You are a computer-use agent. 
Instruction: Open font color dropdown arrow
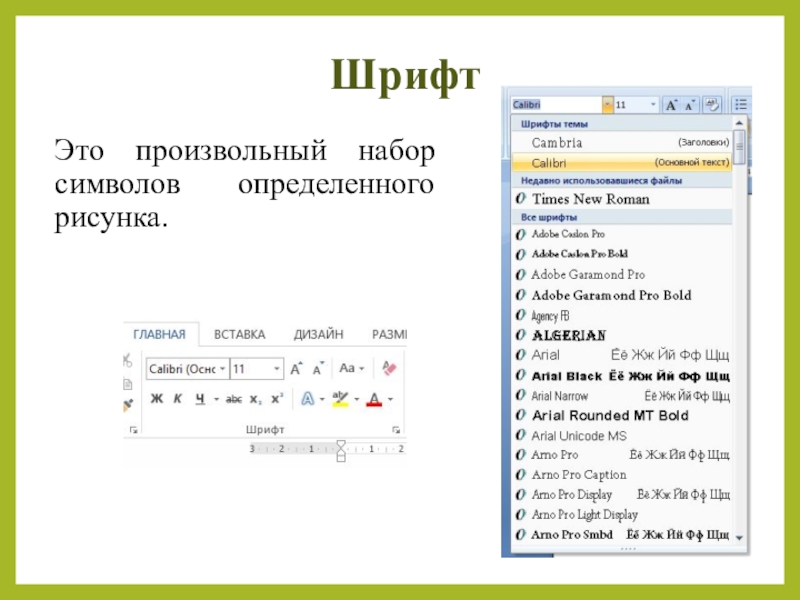pyautogui.click(x=390, y=399)
